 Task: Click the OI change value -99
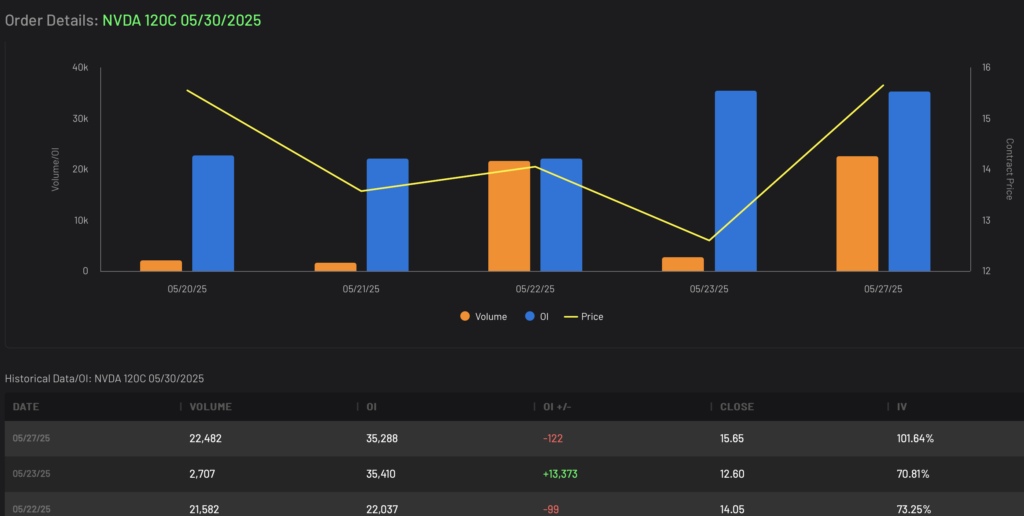551,509
